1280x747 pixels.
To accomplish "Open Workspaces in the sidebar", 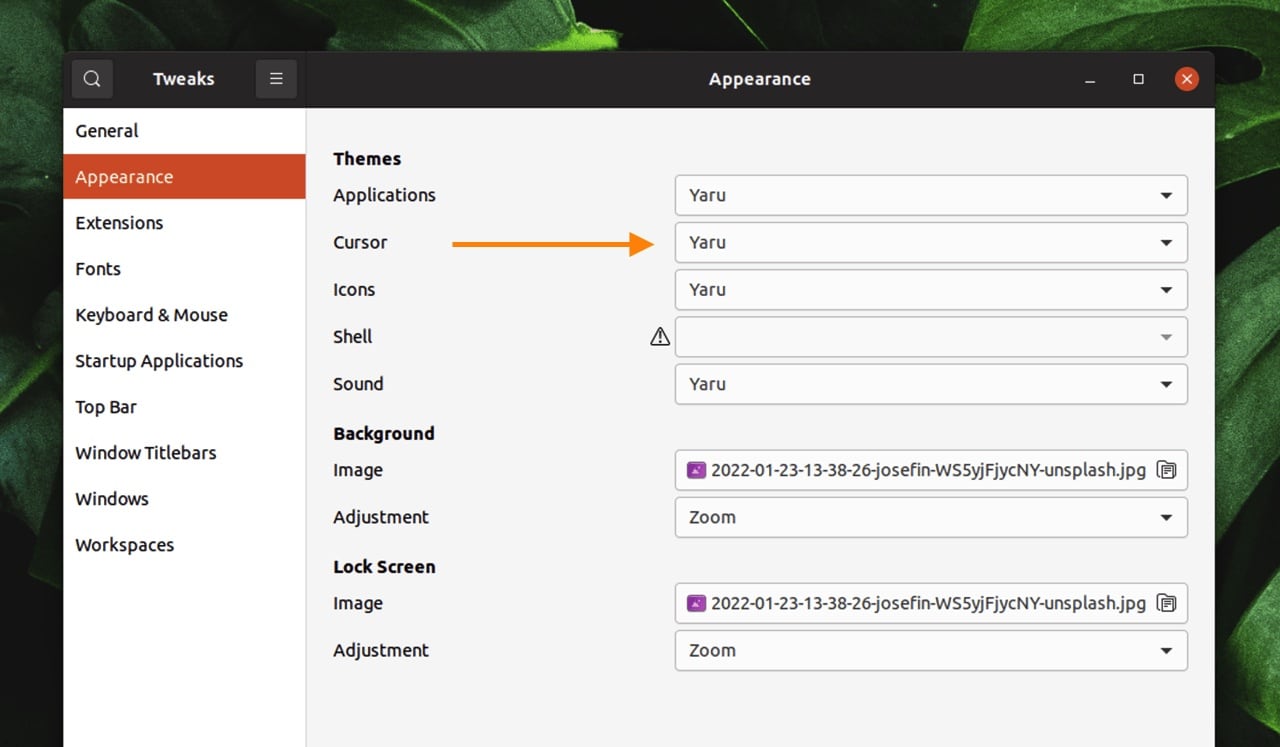I will [184, 545].
